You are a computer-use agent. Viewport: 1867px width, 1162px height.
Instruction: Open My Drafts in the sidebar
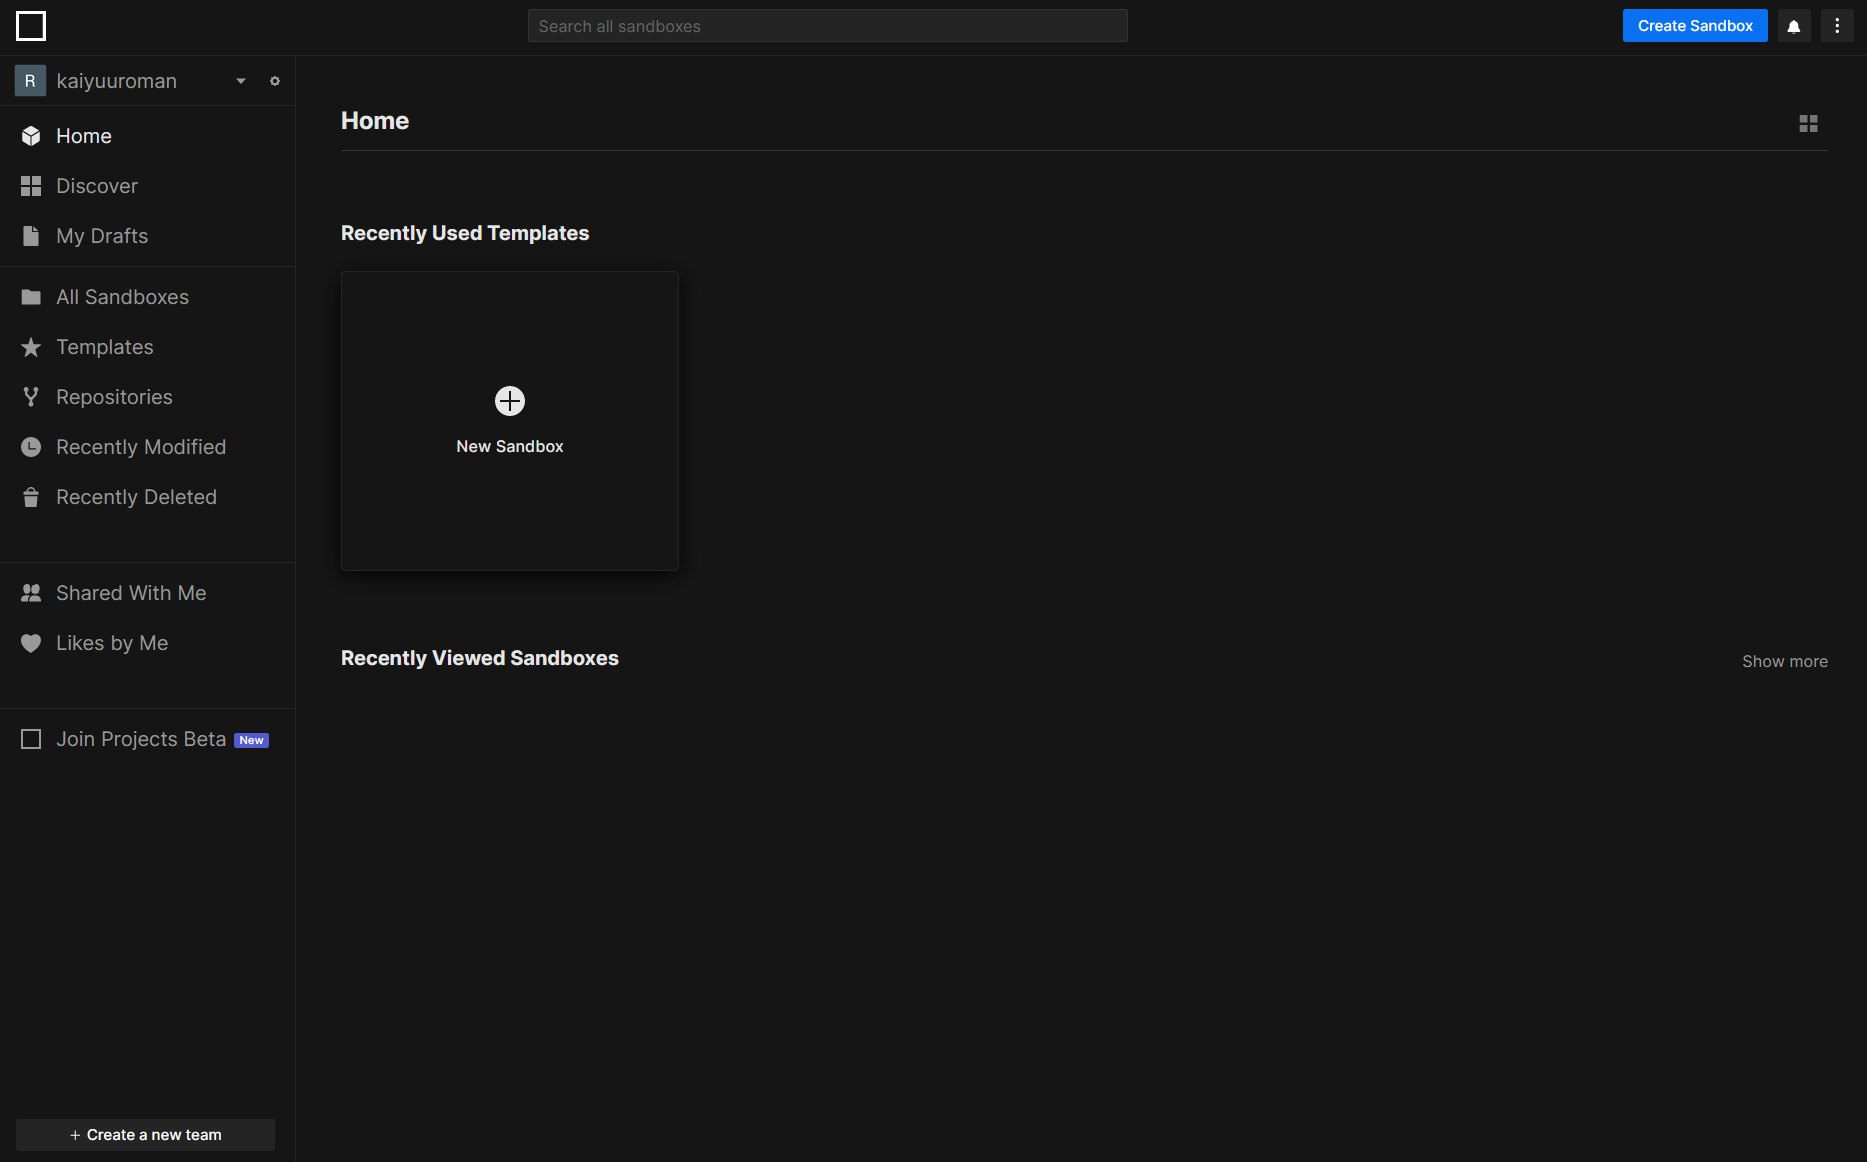[102, 236]
